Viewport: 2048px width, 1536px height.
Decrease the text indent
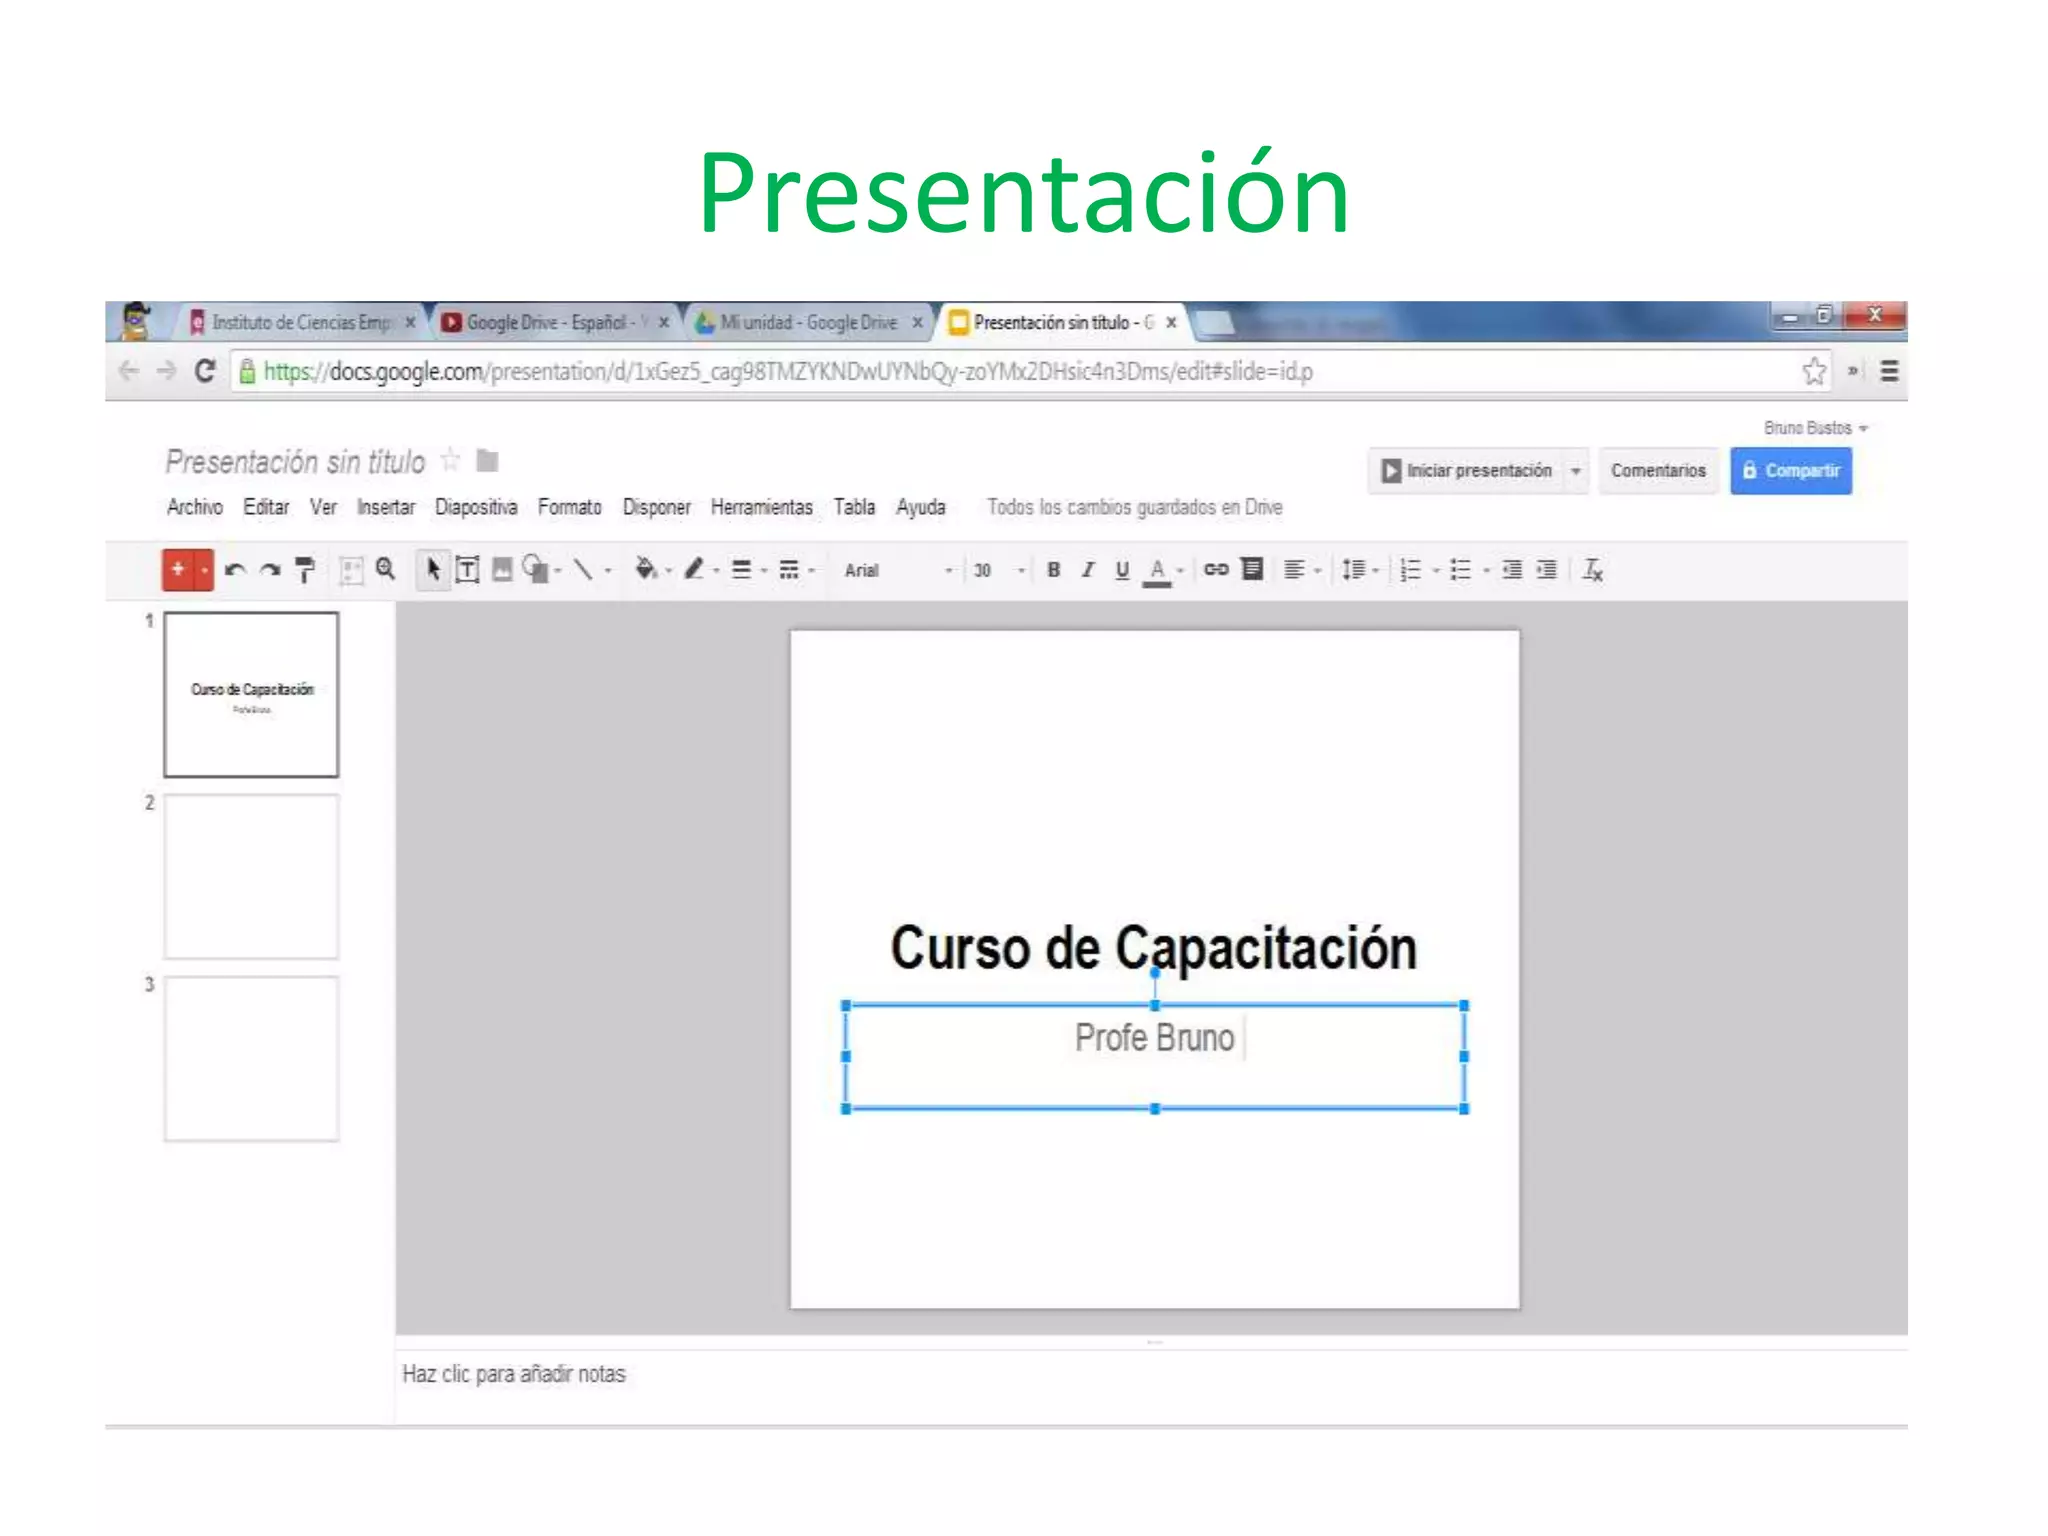[x=1512, y=570]
